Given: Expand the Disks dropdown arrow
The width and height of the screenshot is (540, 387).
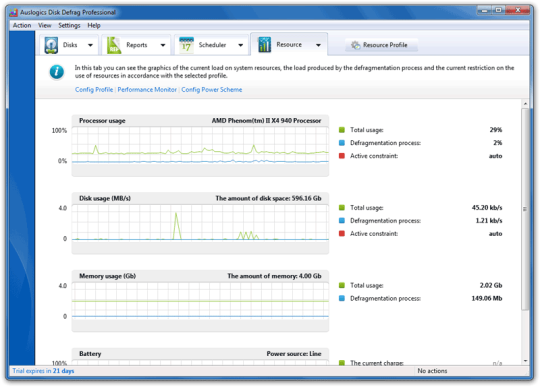Looking at the screenshot, I should click(x=90, y=45).
